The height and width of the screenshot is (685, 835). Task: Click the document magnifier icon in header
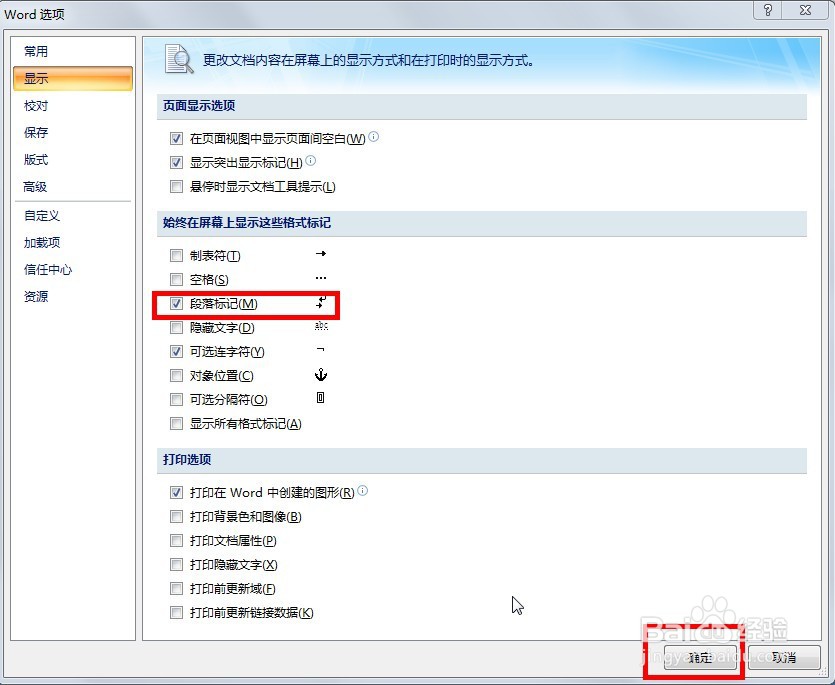point(179,59)
